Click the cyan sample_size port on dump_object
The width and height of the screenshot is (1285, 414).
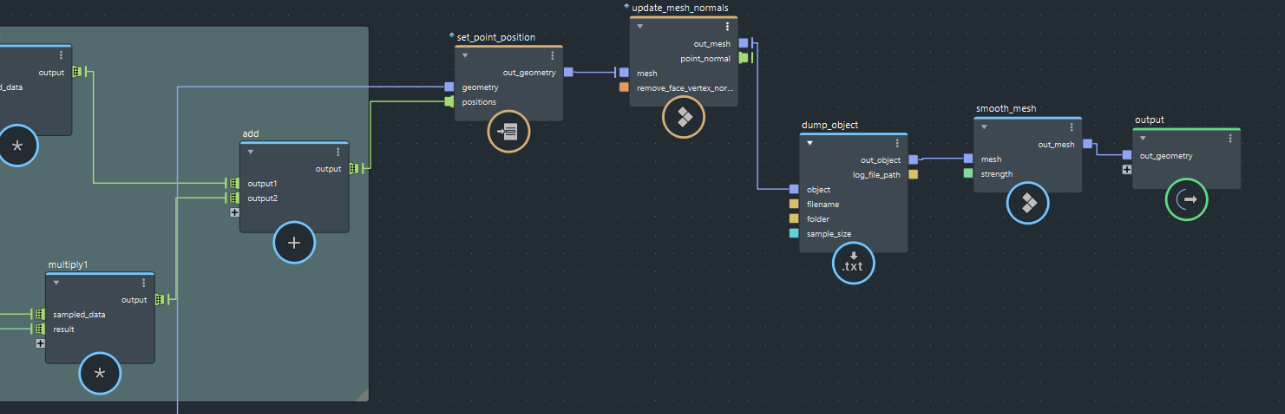click(793, 233)
